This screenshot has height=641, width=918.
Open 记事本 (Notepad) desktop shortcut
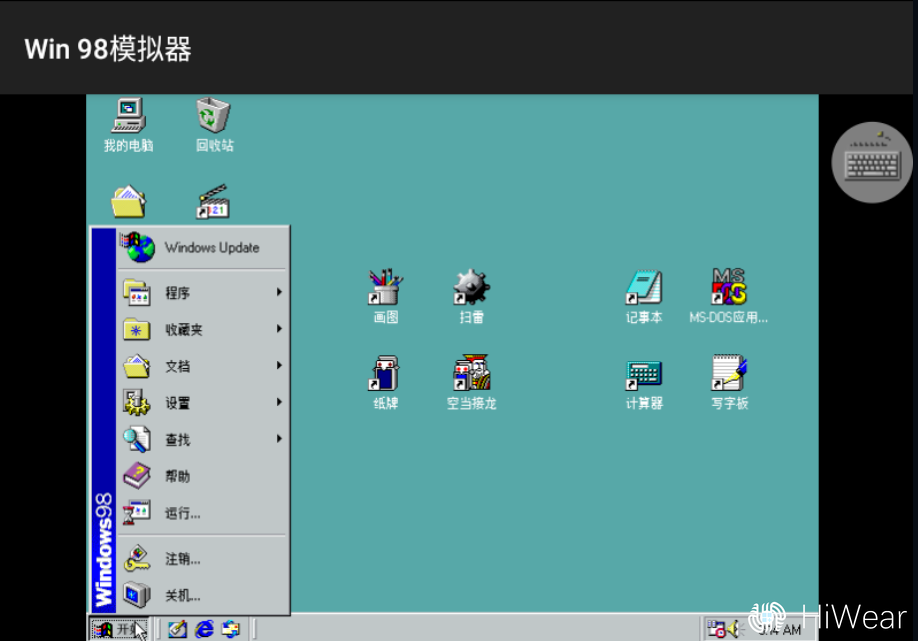[x=643, y=288]
